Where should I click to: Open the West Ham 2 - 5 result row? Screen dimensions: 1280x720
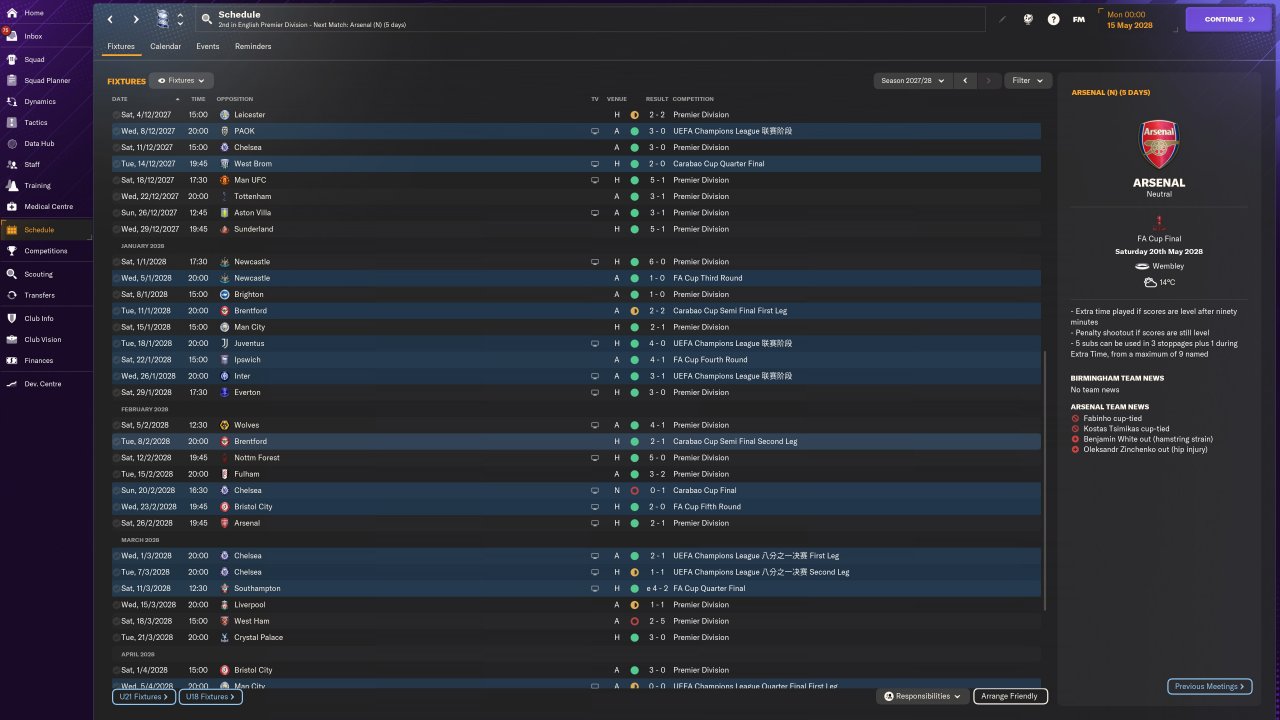[x=576, y=621]
